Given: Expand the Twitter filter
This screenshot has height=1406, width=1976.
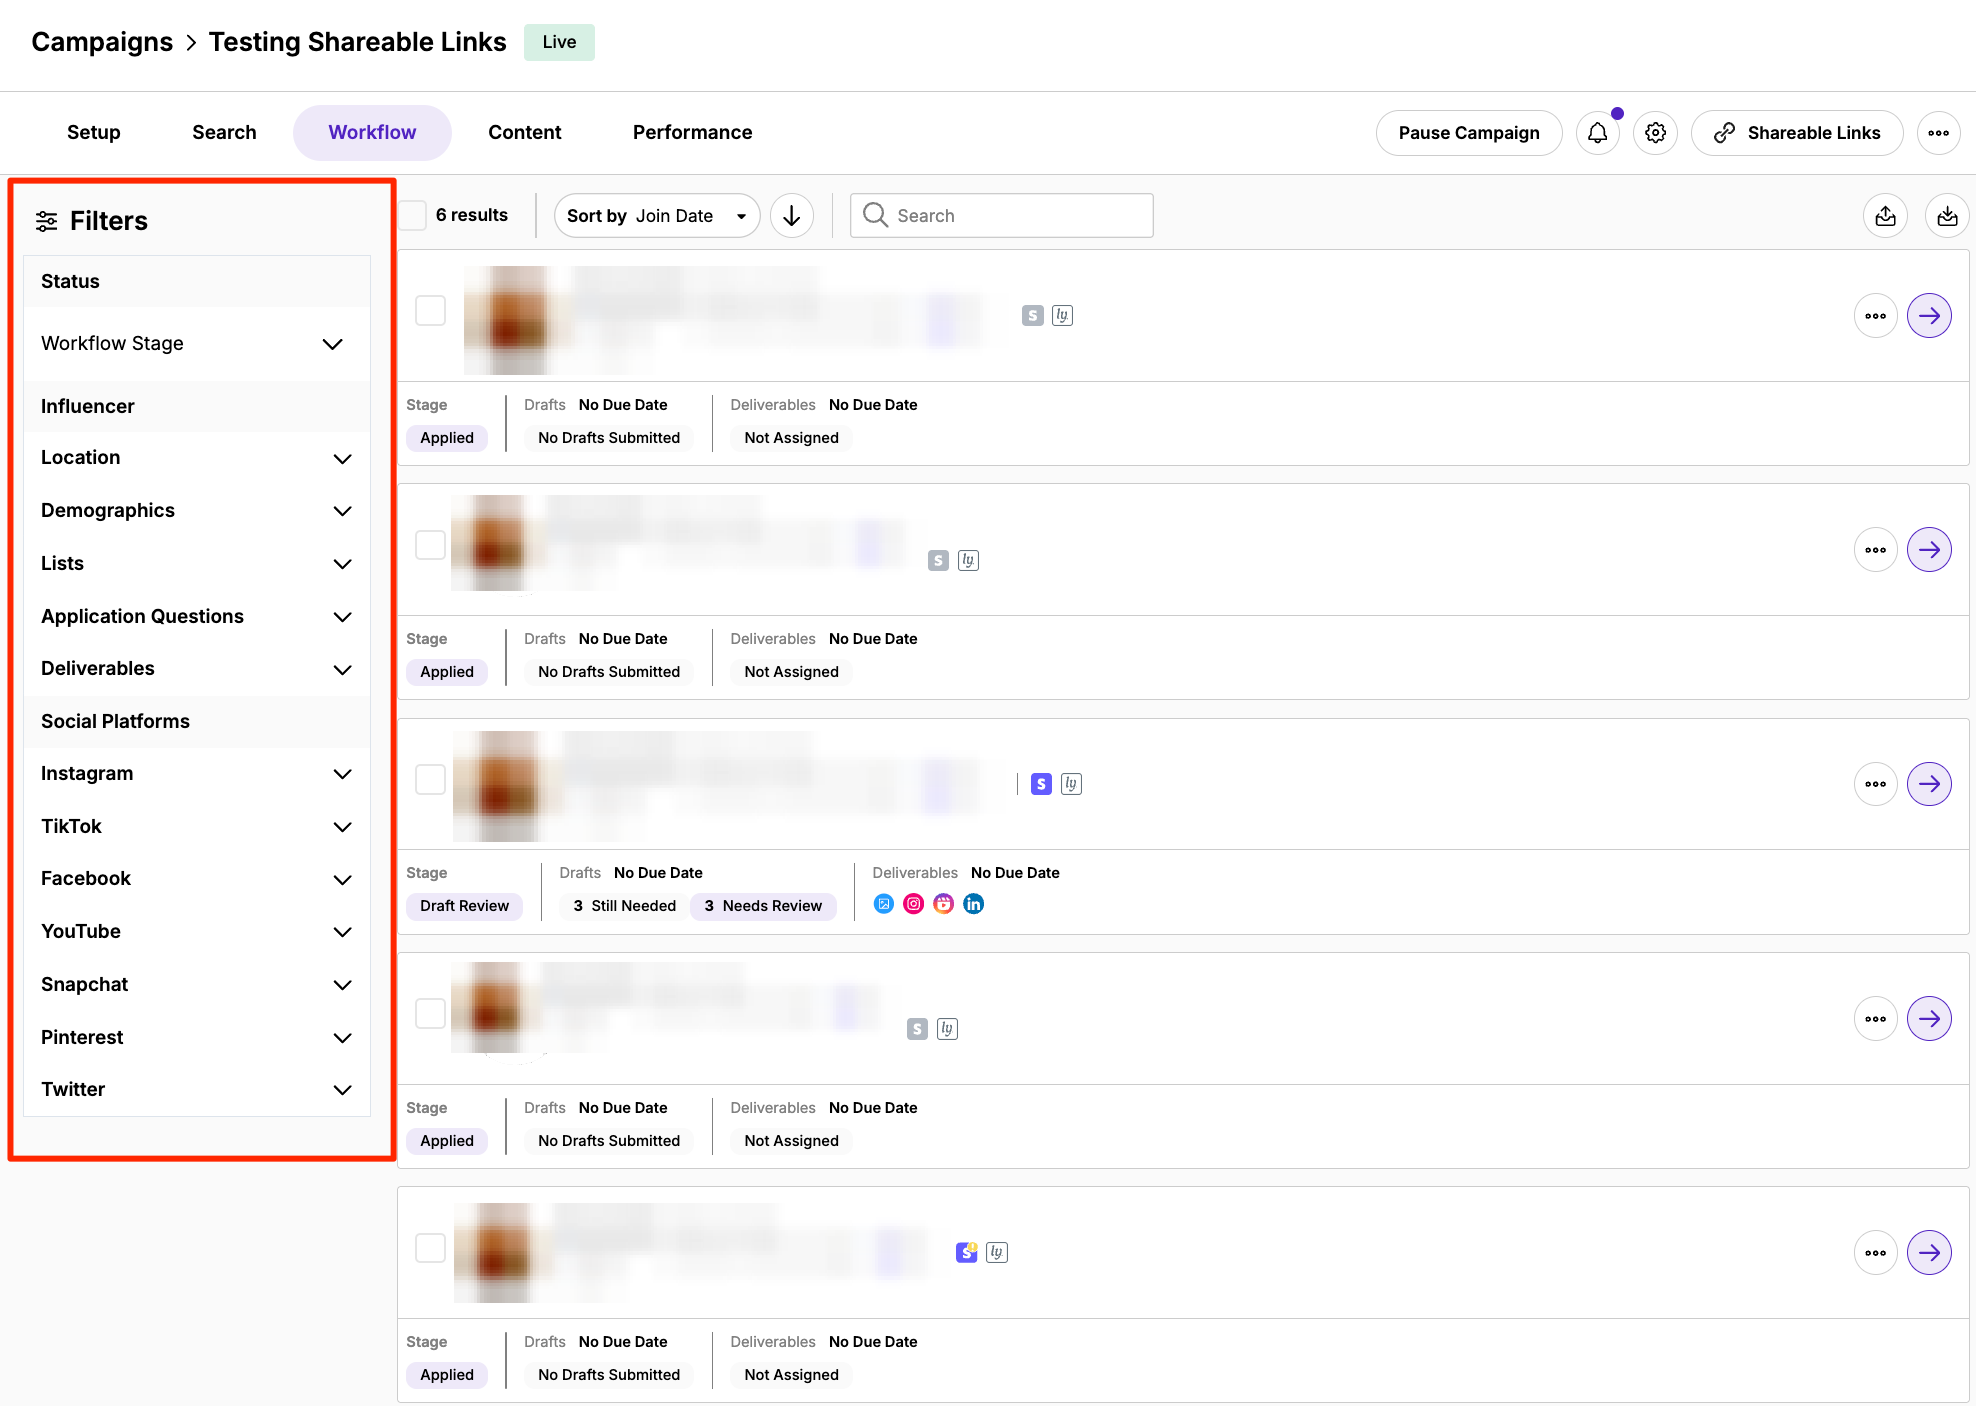Looking at the screenshot, I should tap(197, 1090).
